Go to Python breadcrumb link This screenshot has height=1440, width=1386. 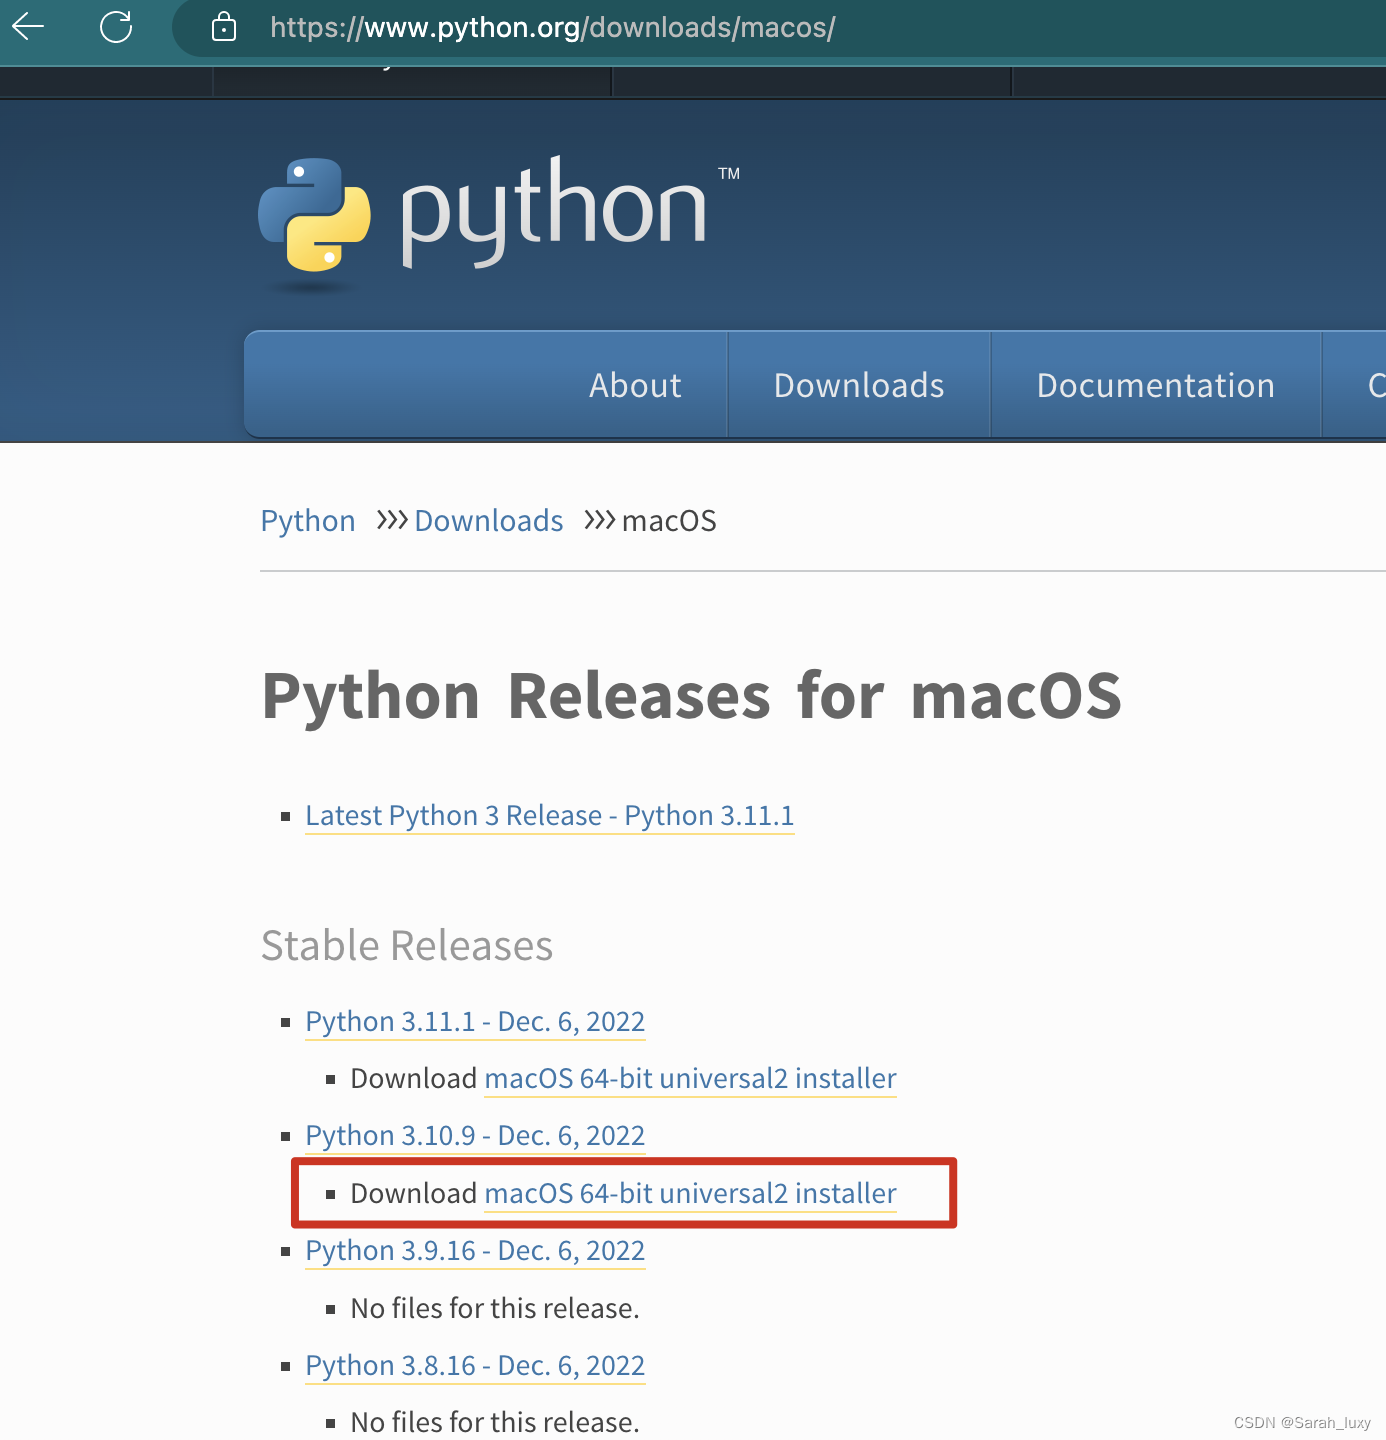coord(308,521)
